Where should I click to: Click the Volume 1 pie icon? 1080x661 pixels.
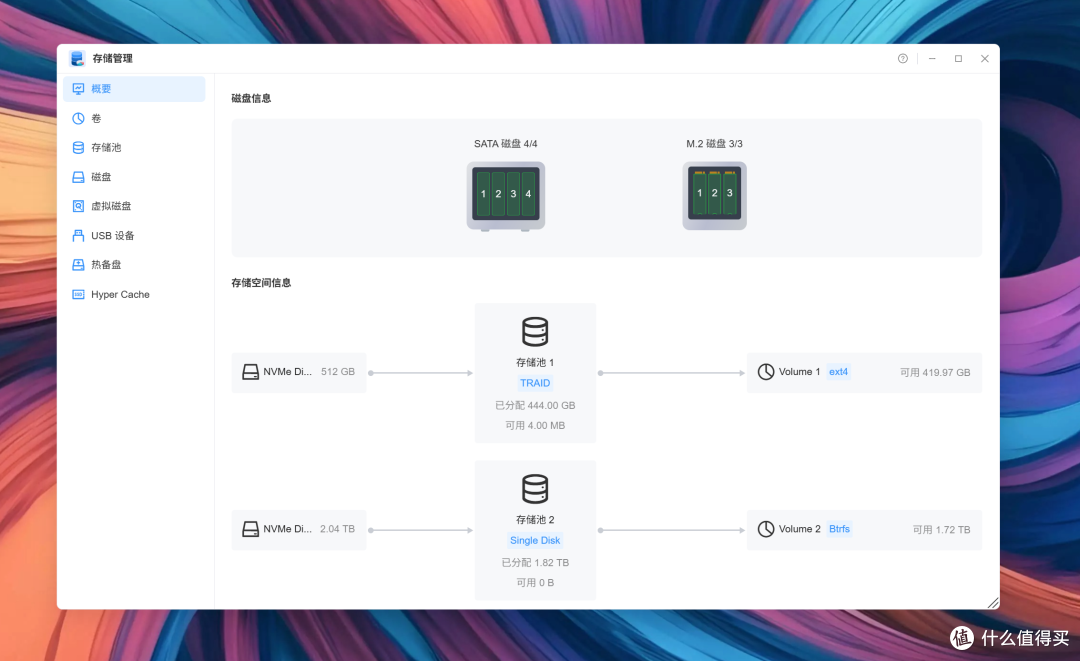tap(766, 372)
